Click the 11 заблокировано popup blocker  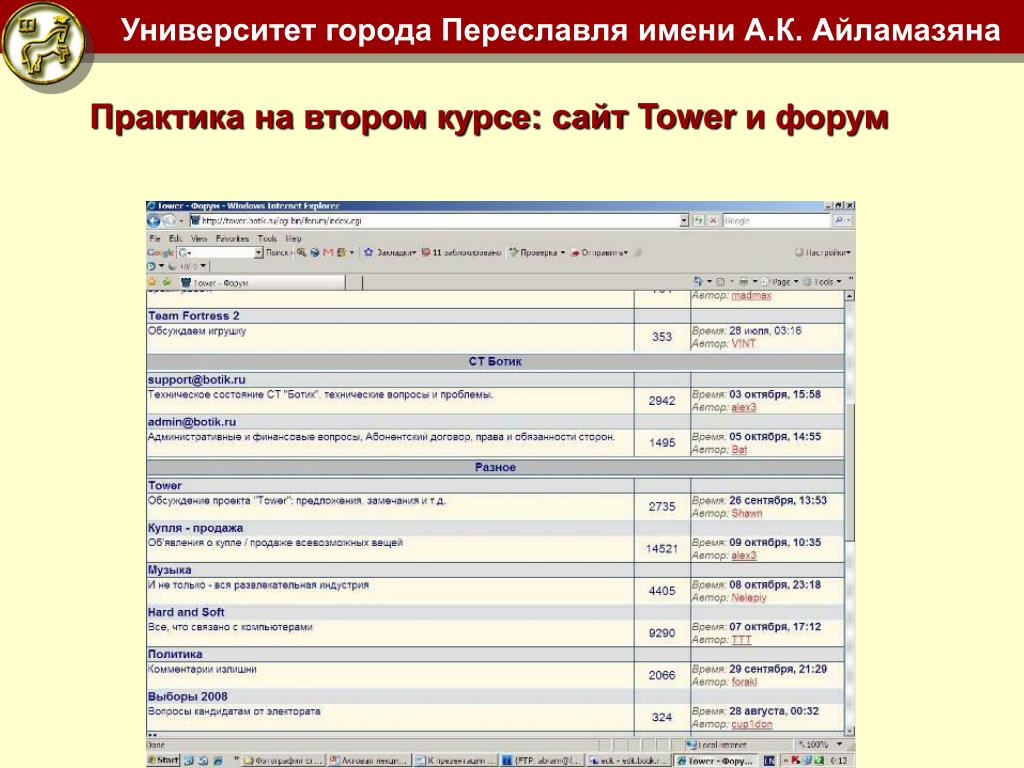tap(462, 252)
